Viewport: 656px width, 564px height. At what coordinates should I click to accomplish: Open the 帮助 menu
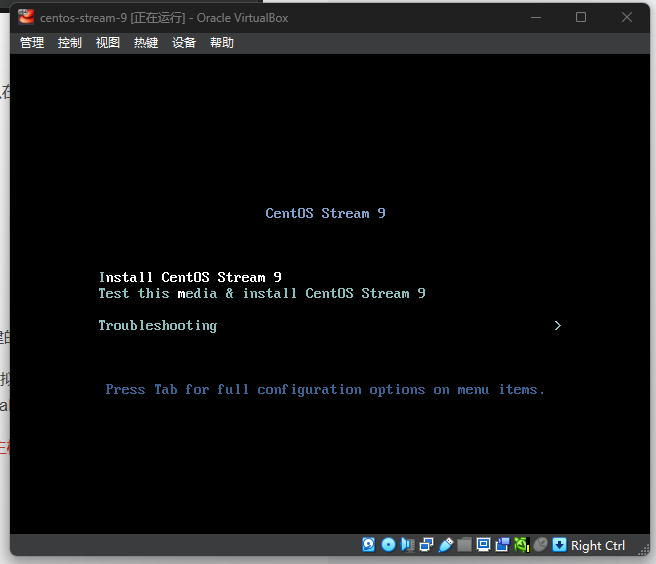222,43
